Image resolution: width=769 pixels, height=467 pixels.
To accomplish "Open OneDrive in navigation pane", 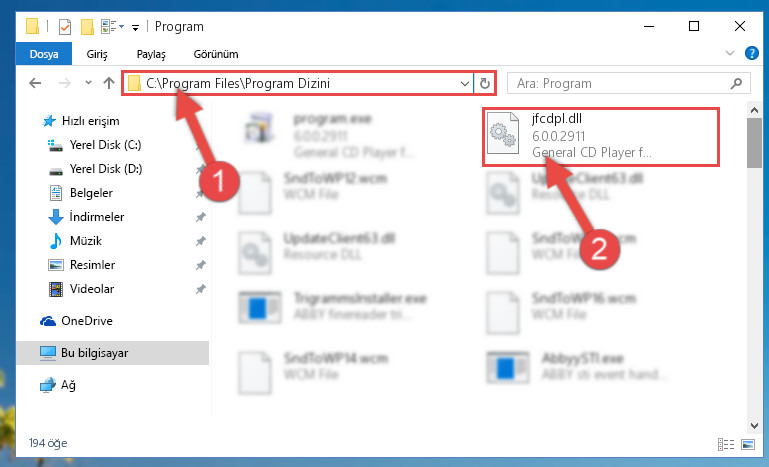I will [87, 321].
